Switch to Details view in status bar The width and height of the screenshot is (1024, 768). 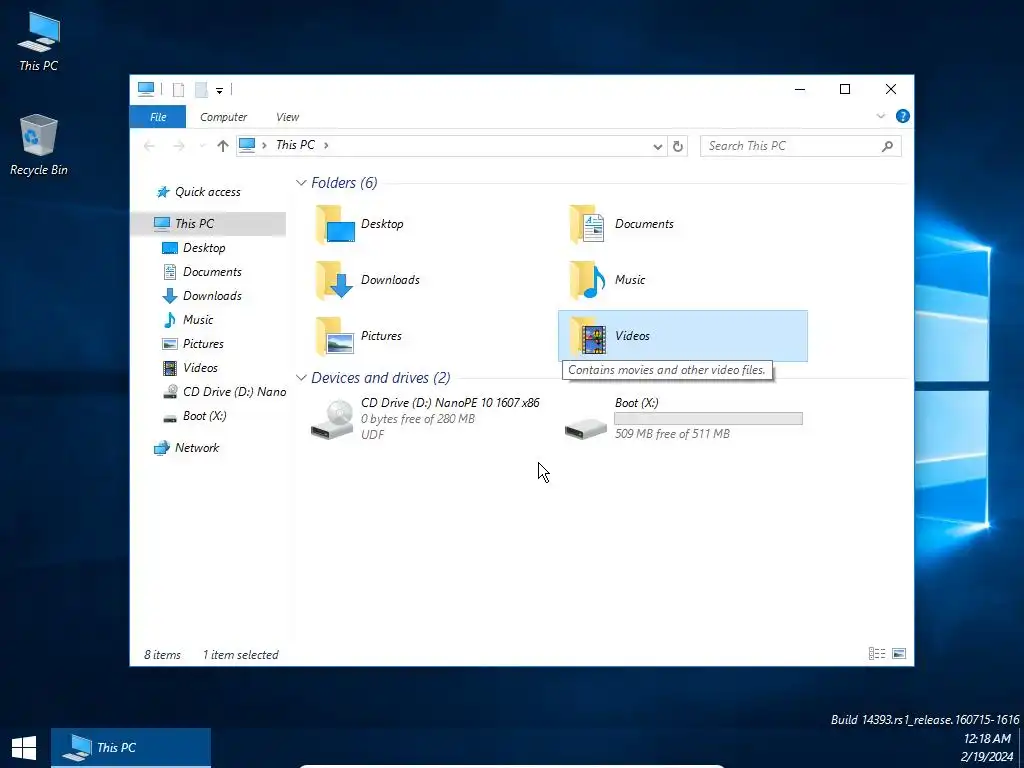(x=877, y=653)
